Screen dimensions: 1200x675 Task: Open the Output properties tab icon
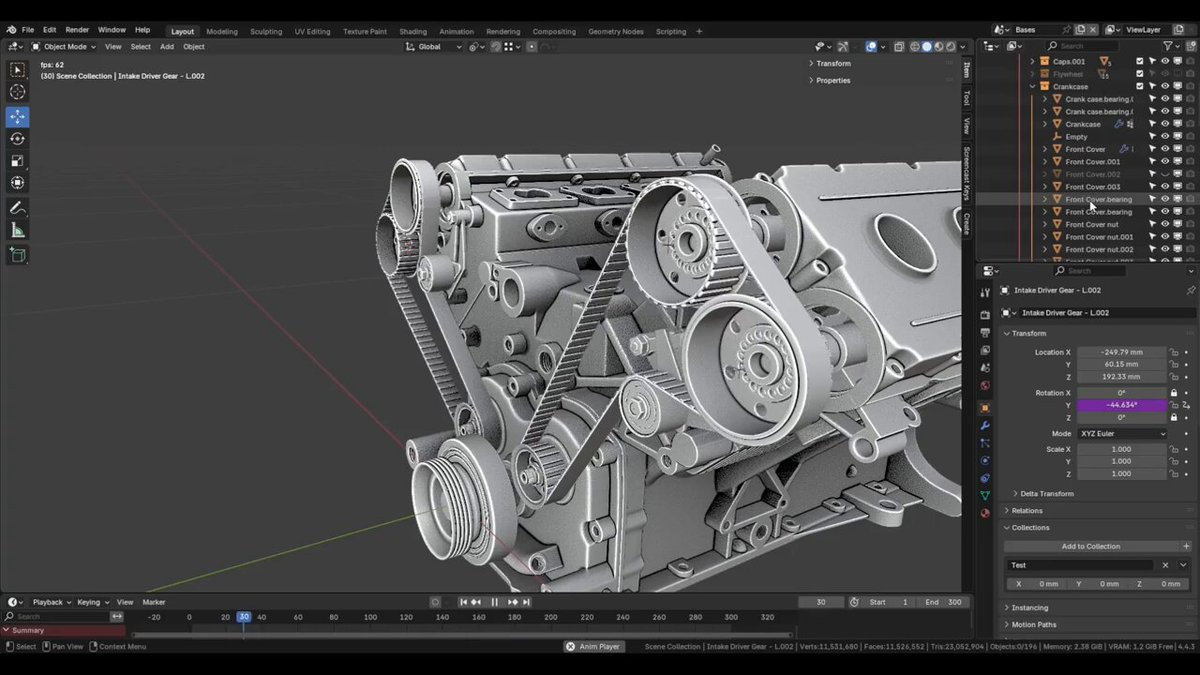tap(985, 333)
